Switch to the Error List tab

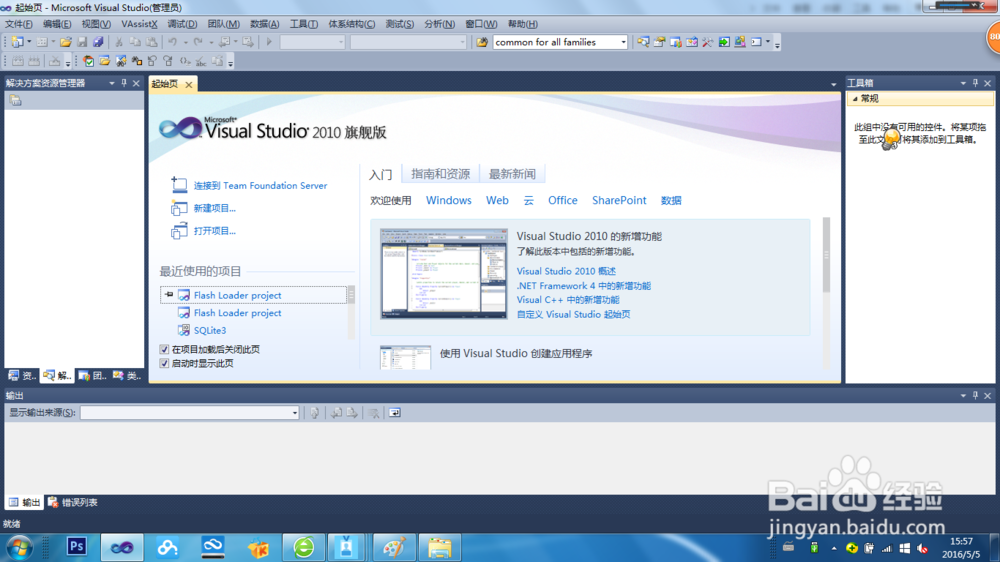pyautogui.click(x=73, y=503)
